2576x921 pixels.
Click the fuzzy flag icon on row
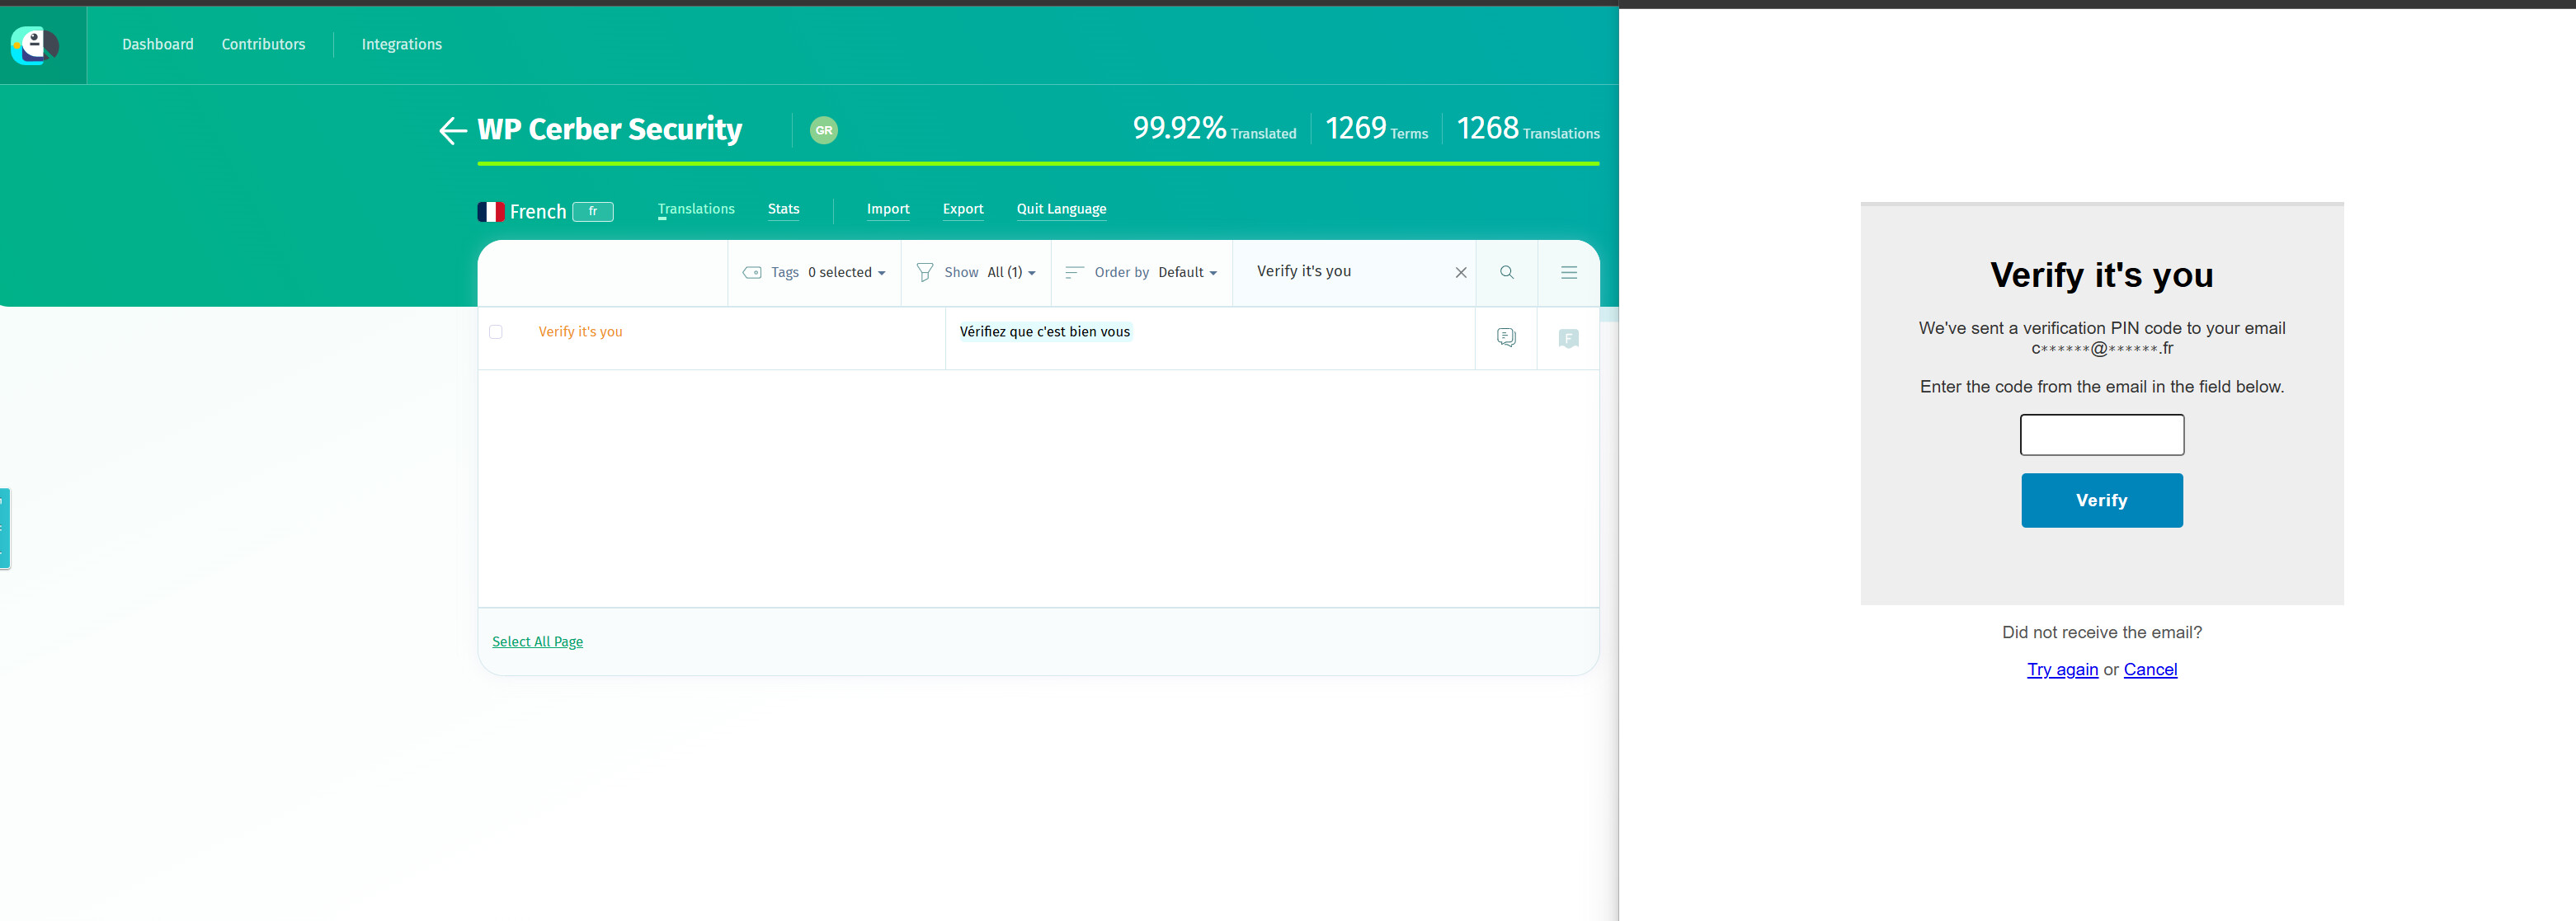(1568, 338)
